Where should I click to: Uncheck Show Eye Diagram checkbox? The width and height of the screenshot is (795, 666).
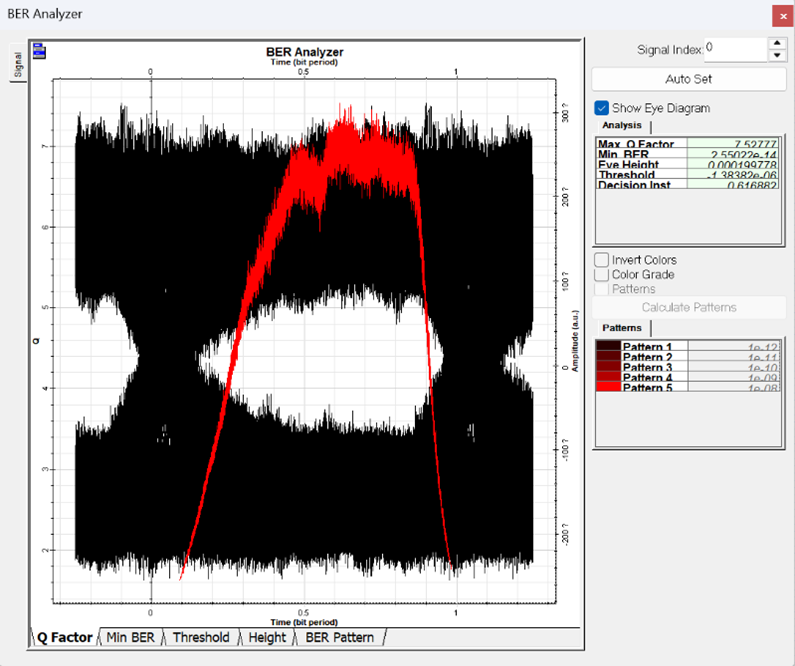[x=601, y=108]
